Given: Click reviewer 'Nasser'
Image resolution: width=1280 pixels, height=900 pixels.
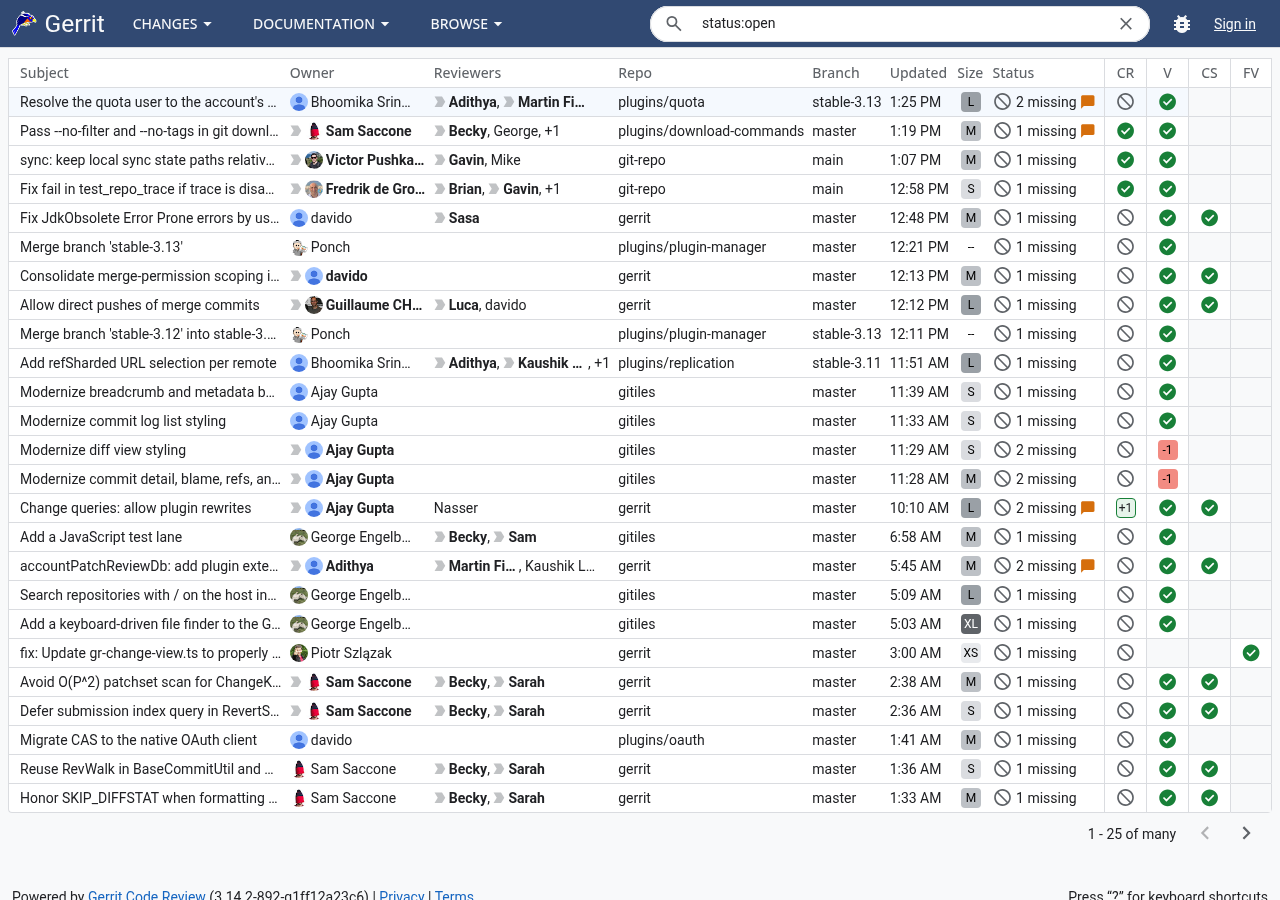Looking at the screenshot, I should click(456, 508).
